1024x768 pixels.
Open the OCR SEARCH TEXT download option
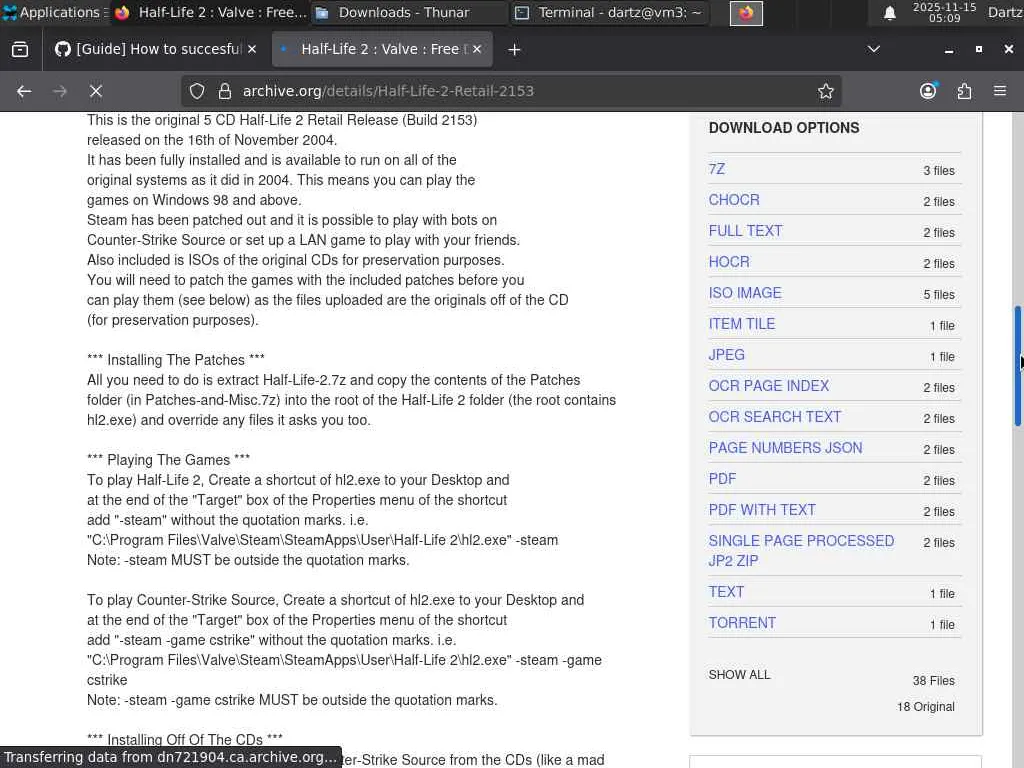pyautogui.click(x=775, y=417)
